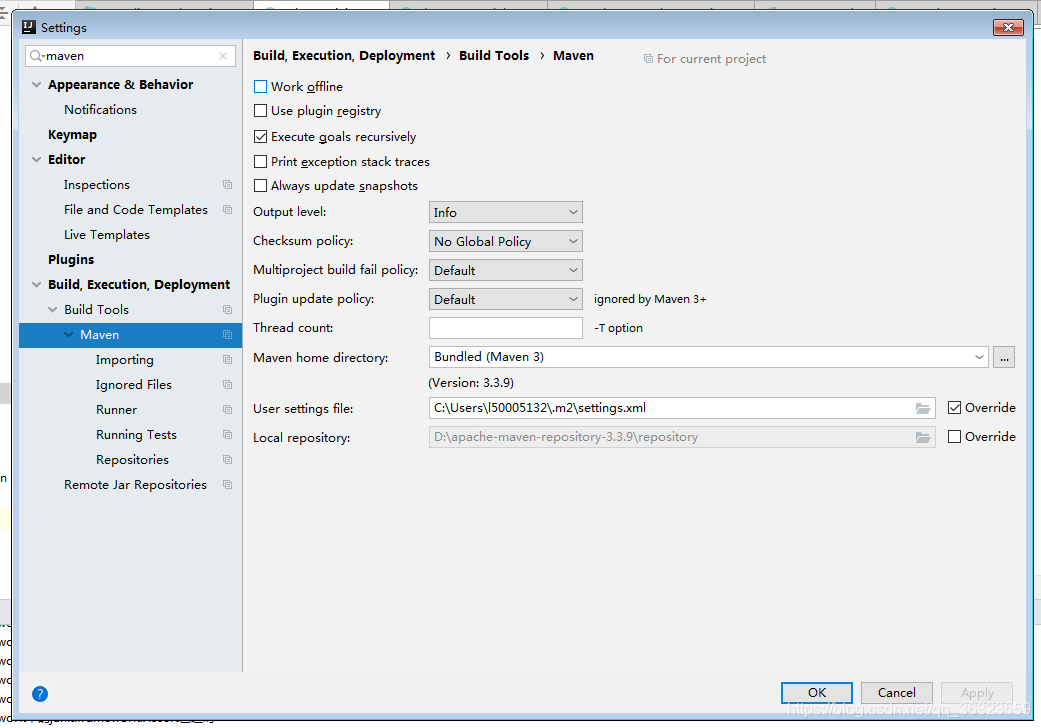Disable Execute goals recursively checkbox

(261, 137)
